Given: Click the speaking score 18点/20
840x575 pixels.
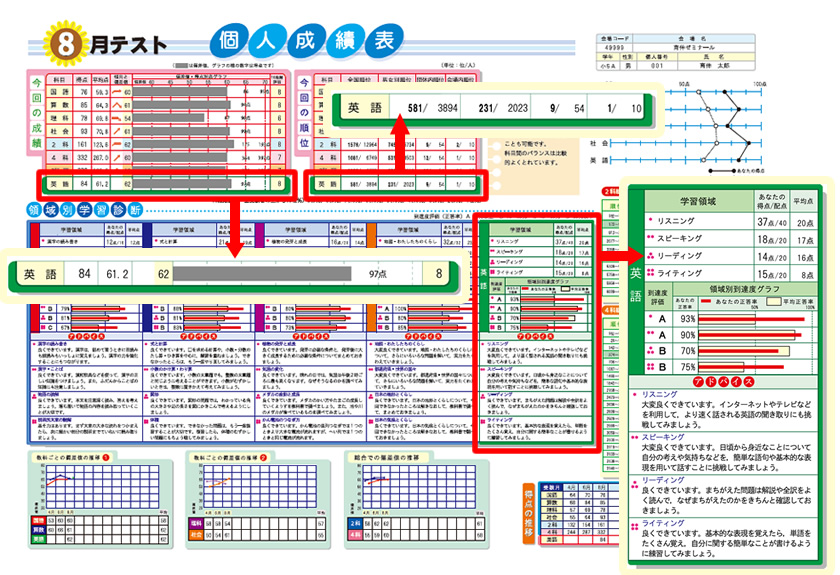Looking at the screenshot, I should click(772, 240).
